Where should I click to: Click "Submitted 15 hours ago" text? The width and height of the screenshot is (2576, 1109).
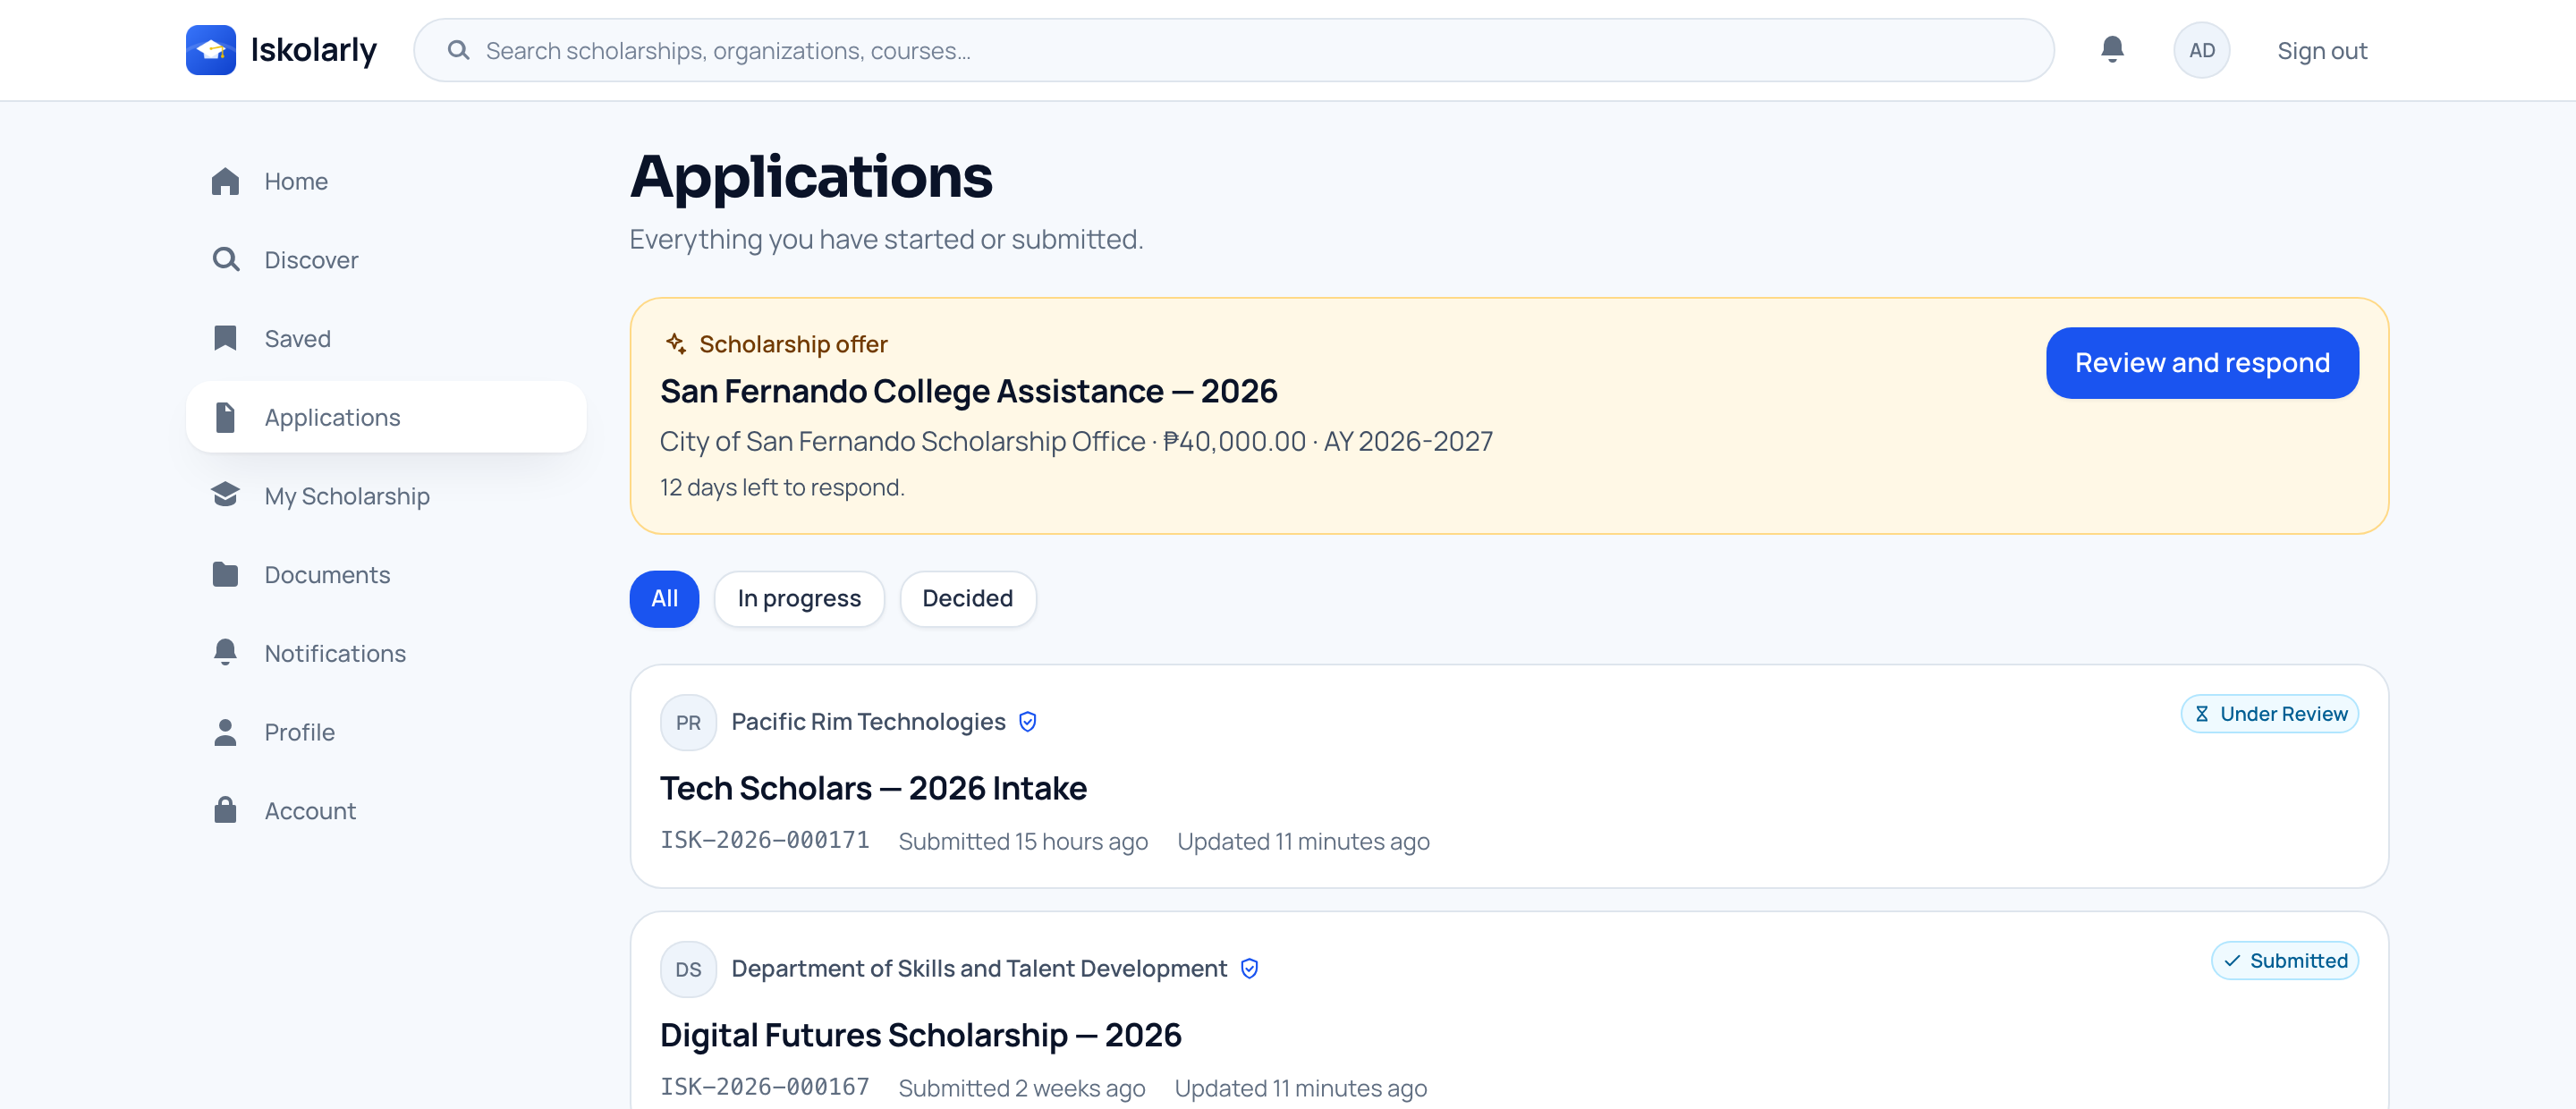pyautogui.click(x=1022, y=841)
